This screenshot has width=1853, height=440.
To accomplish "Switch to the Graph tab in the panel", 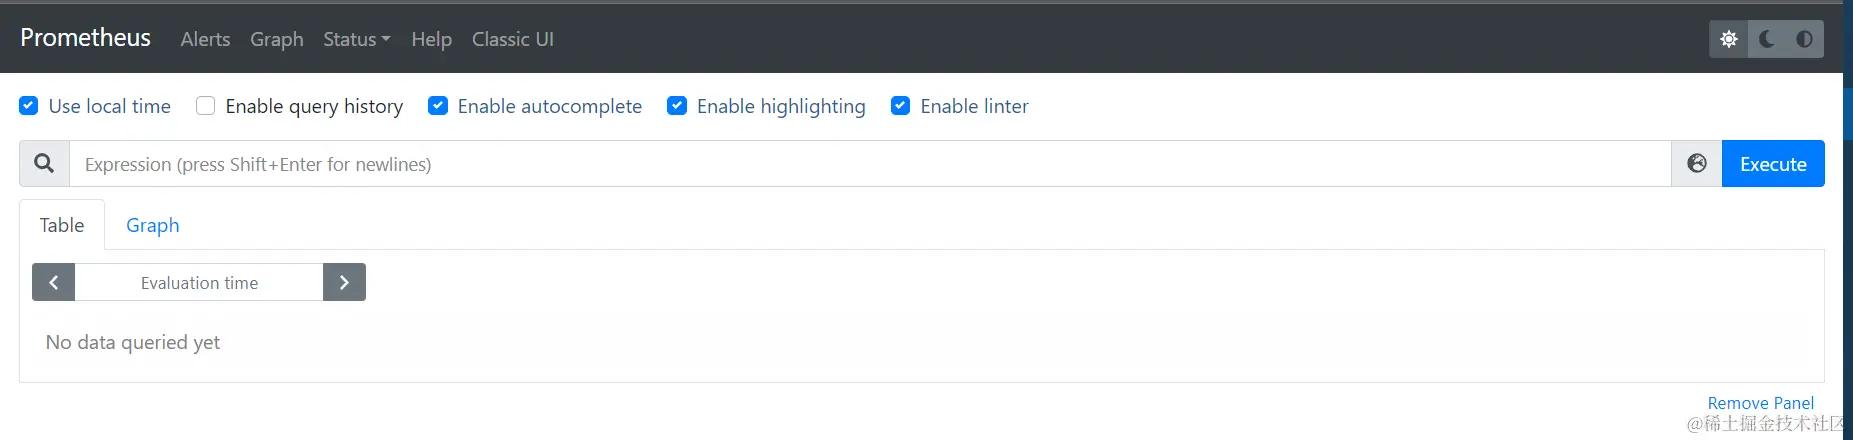I will 152,225.
